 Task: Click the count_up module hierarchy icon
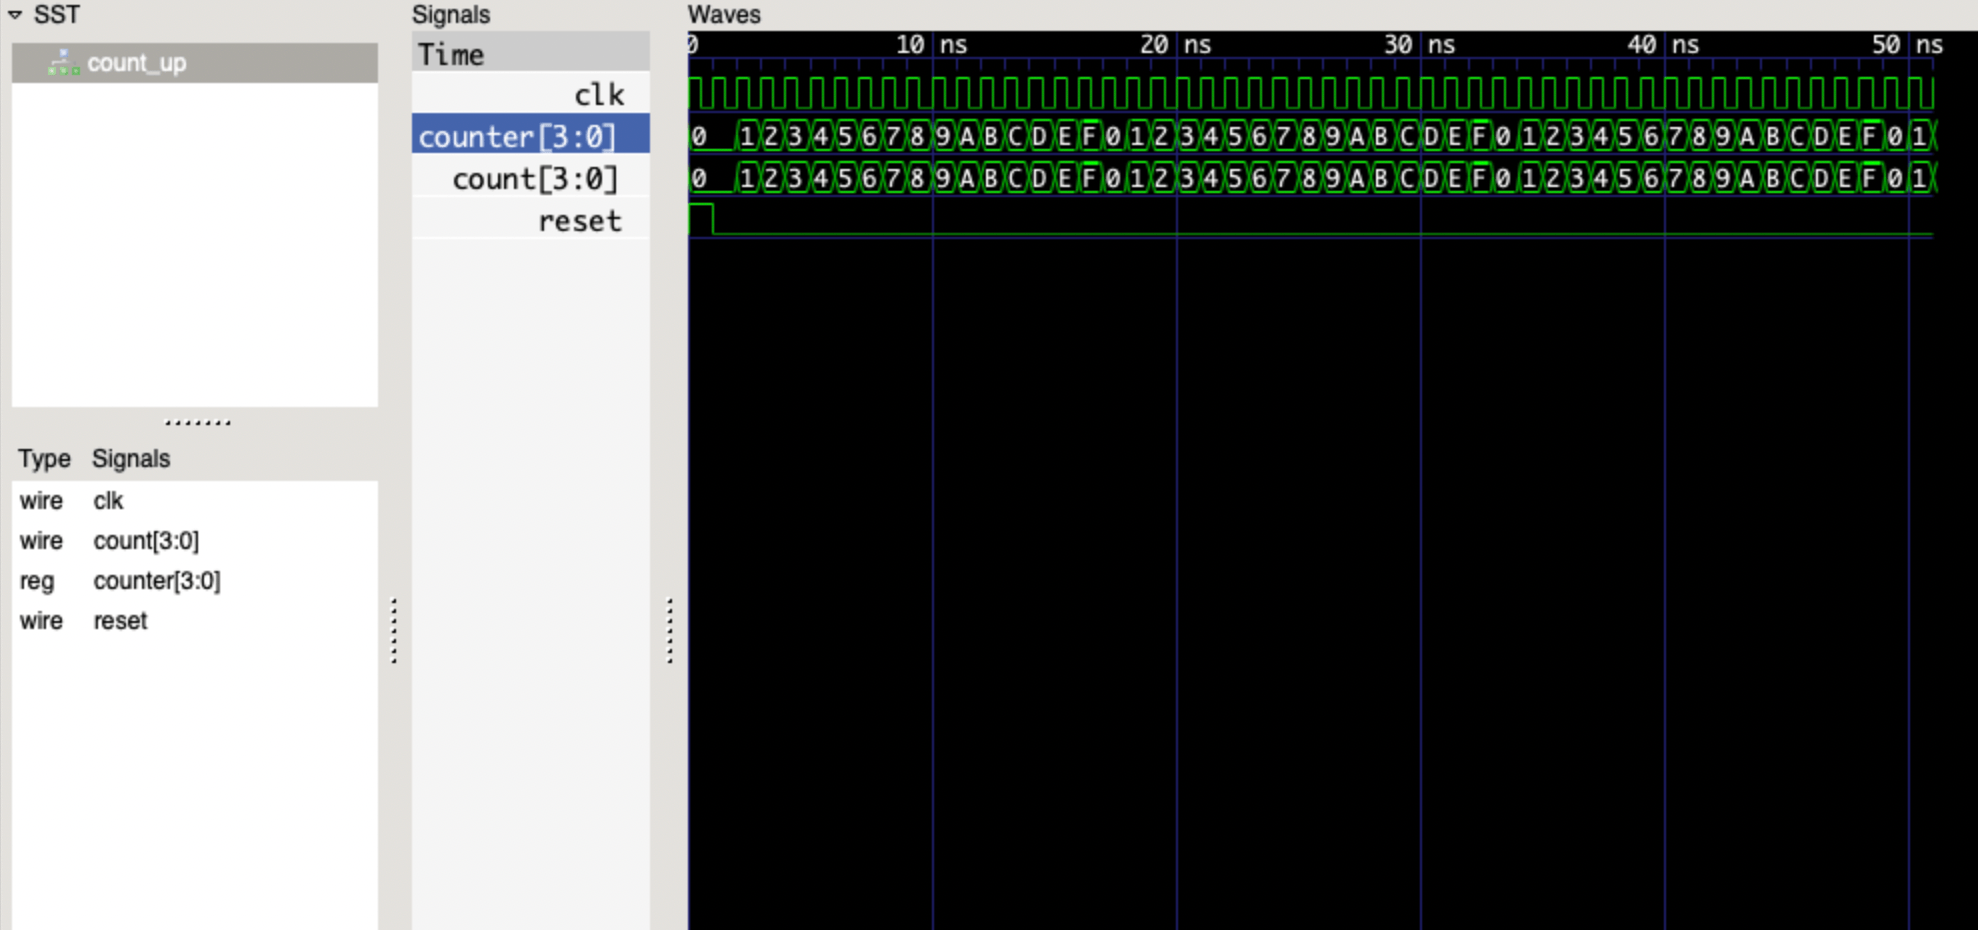(x=63, y=63)
